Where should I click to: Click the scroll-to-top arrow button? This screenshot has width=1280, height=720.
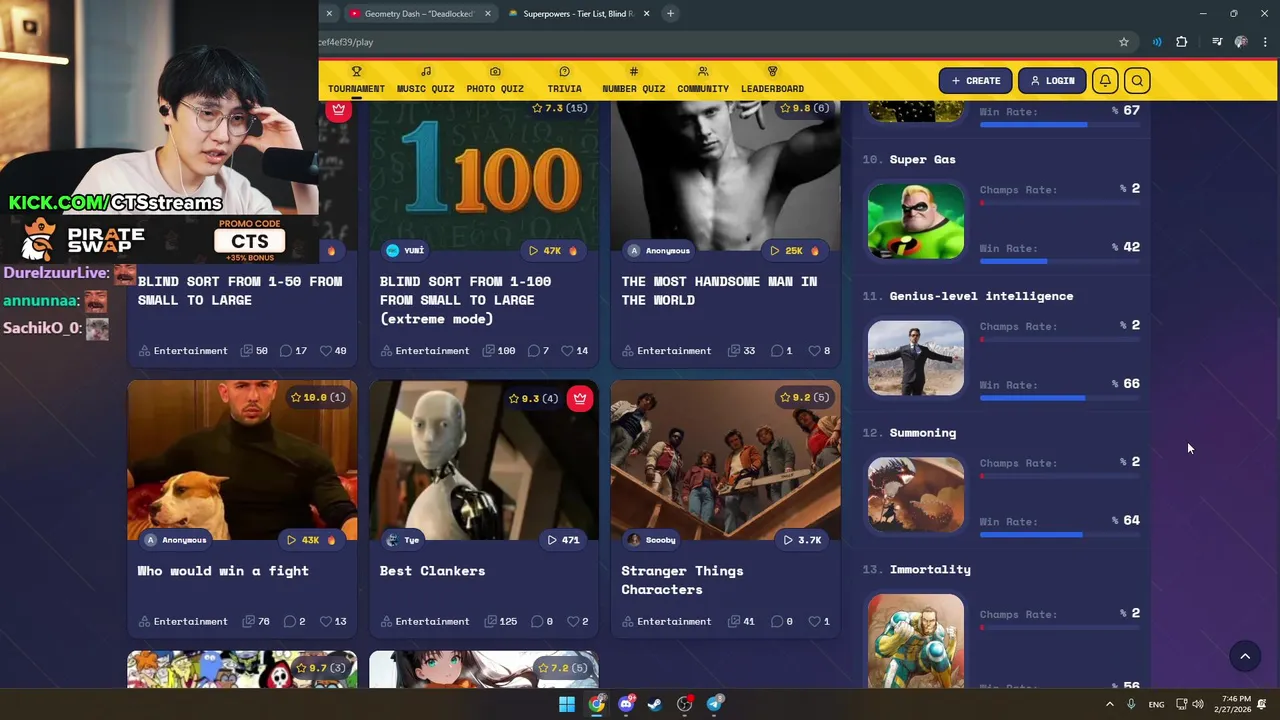click(x=1245, y=656)
